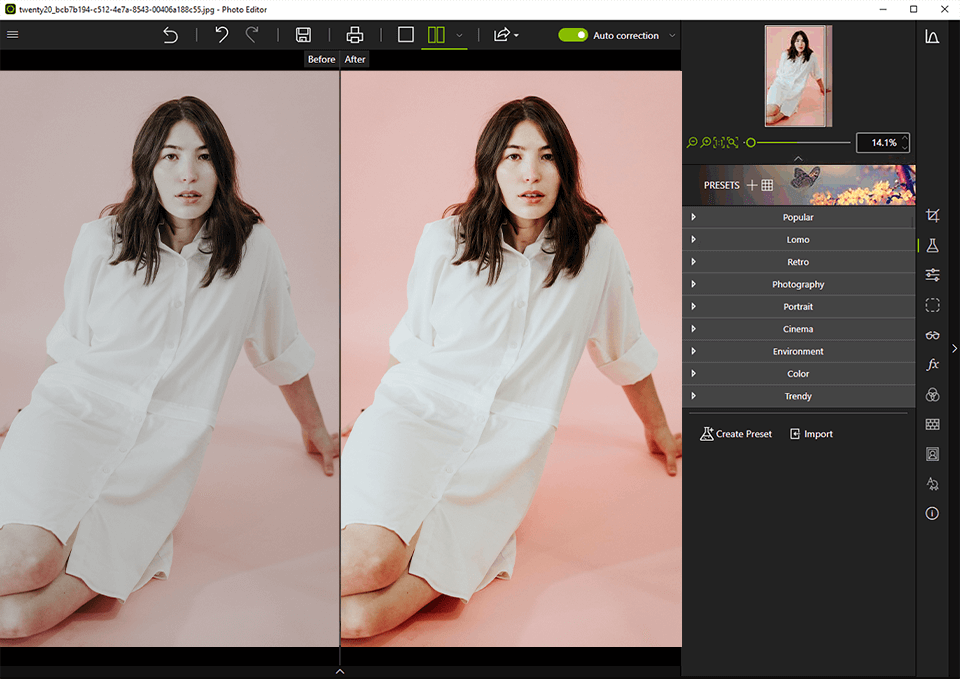Click the Print icon in toolbar
Screen dimensions: 960x679
(355, 35)
